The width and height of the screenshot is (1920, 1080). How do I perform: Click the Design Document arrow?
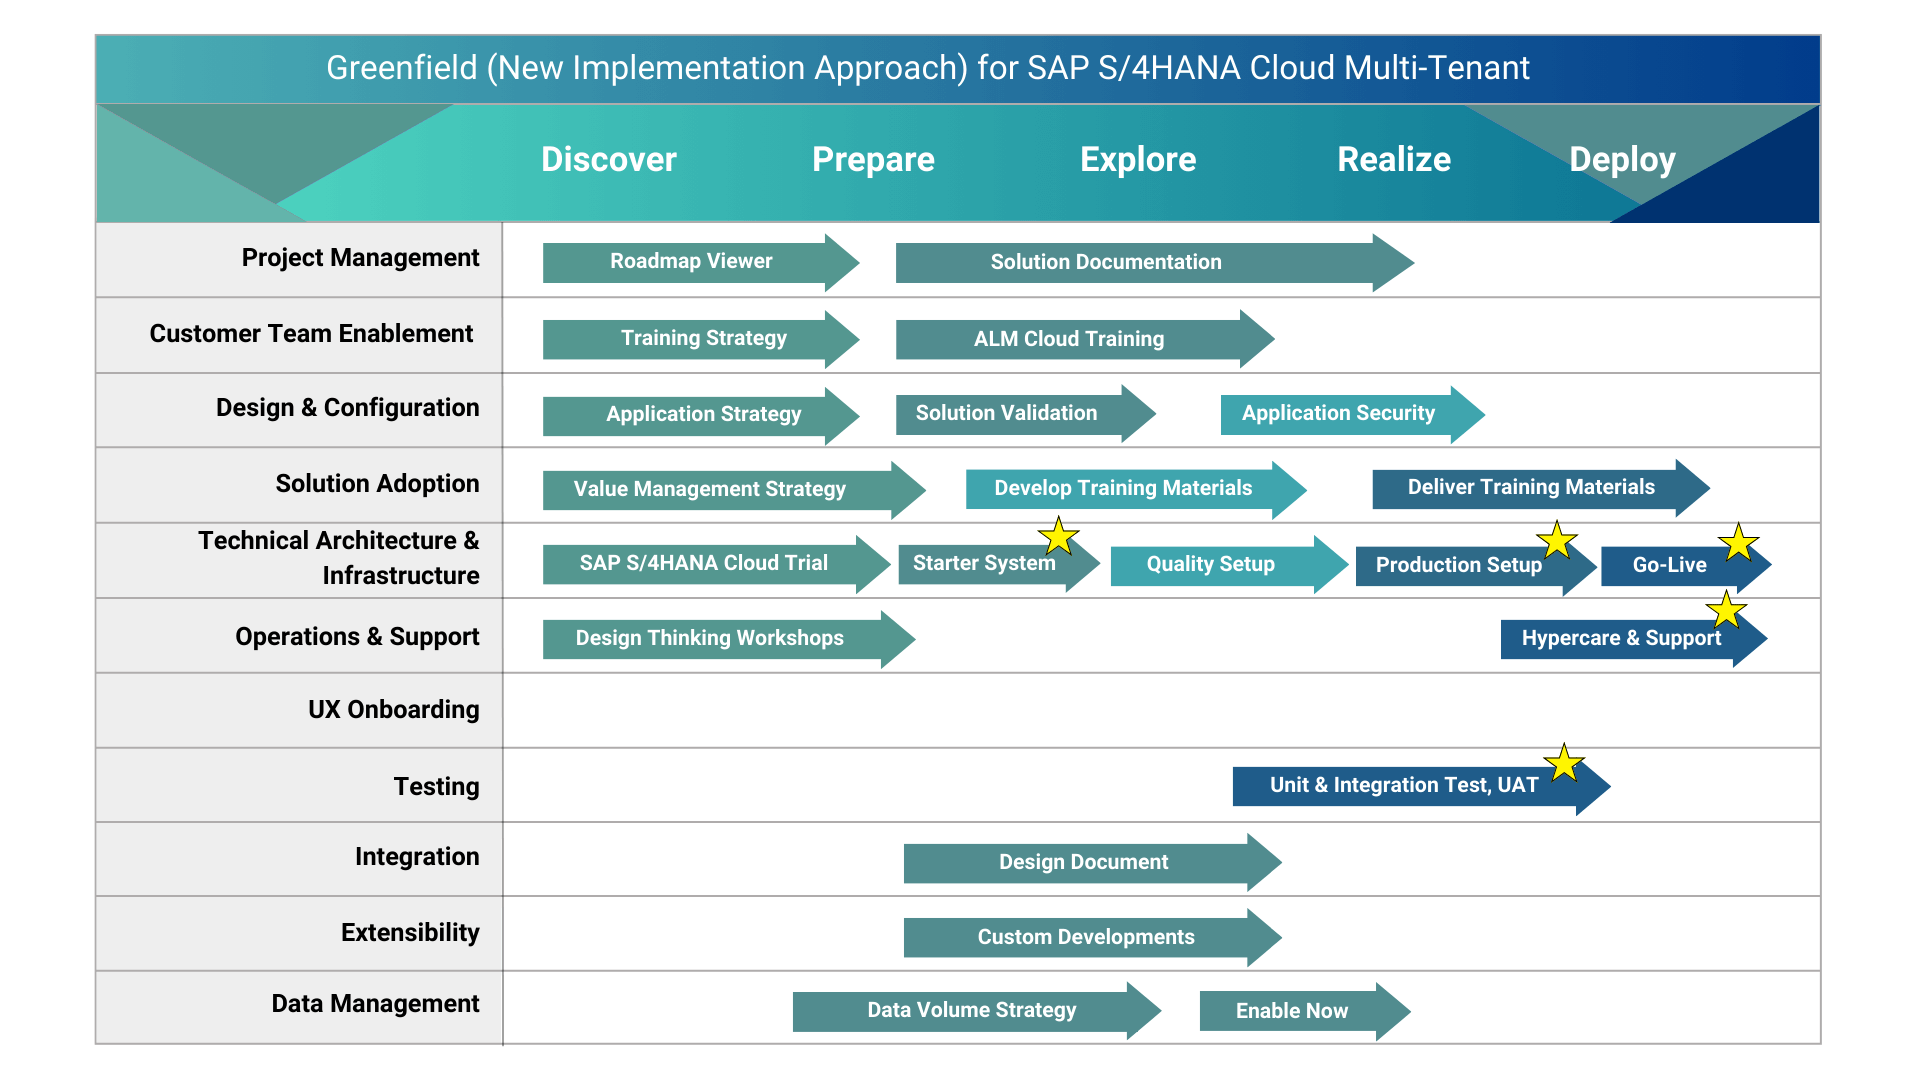coord(1092,863)
